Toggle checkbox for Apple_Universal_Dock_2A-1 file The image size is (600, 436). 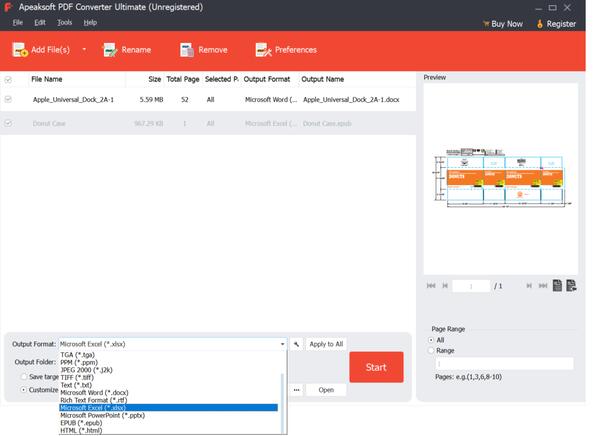(x=9, y=99)
